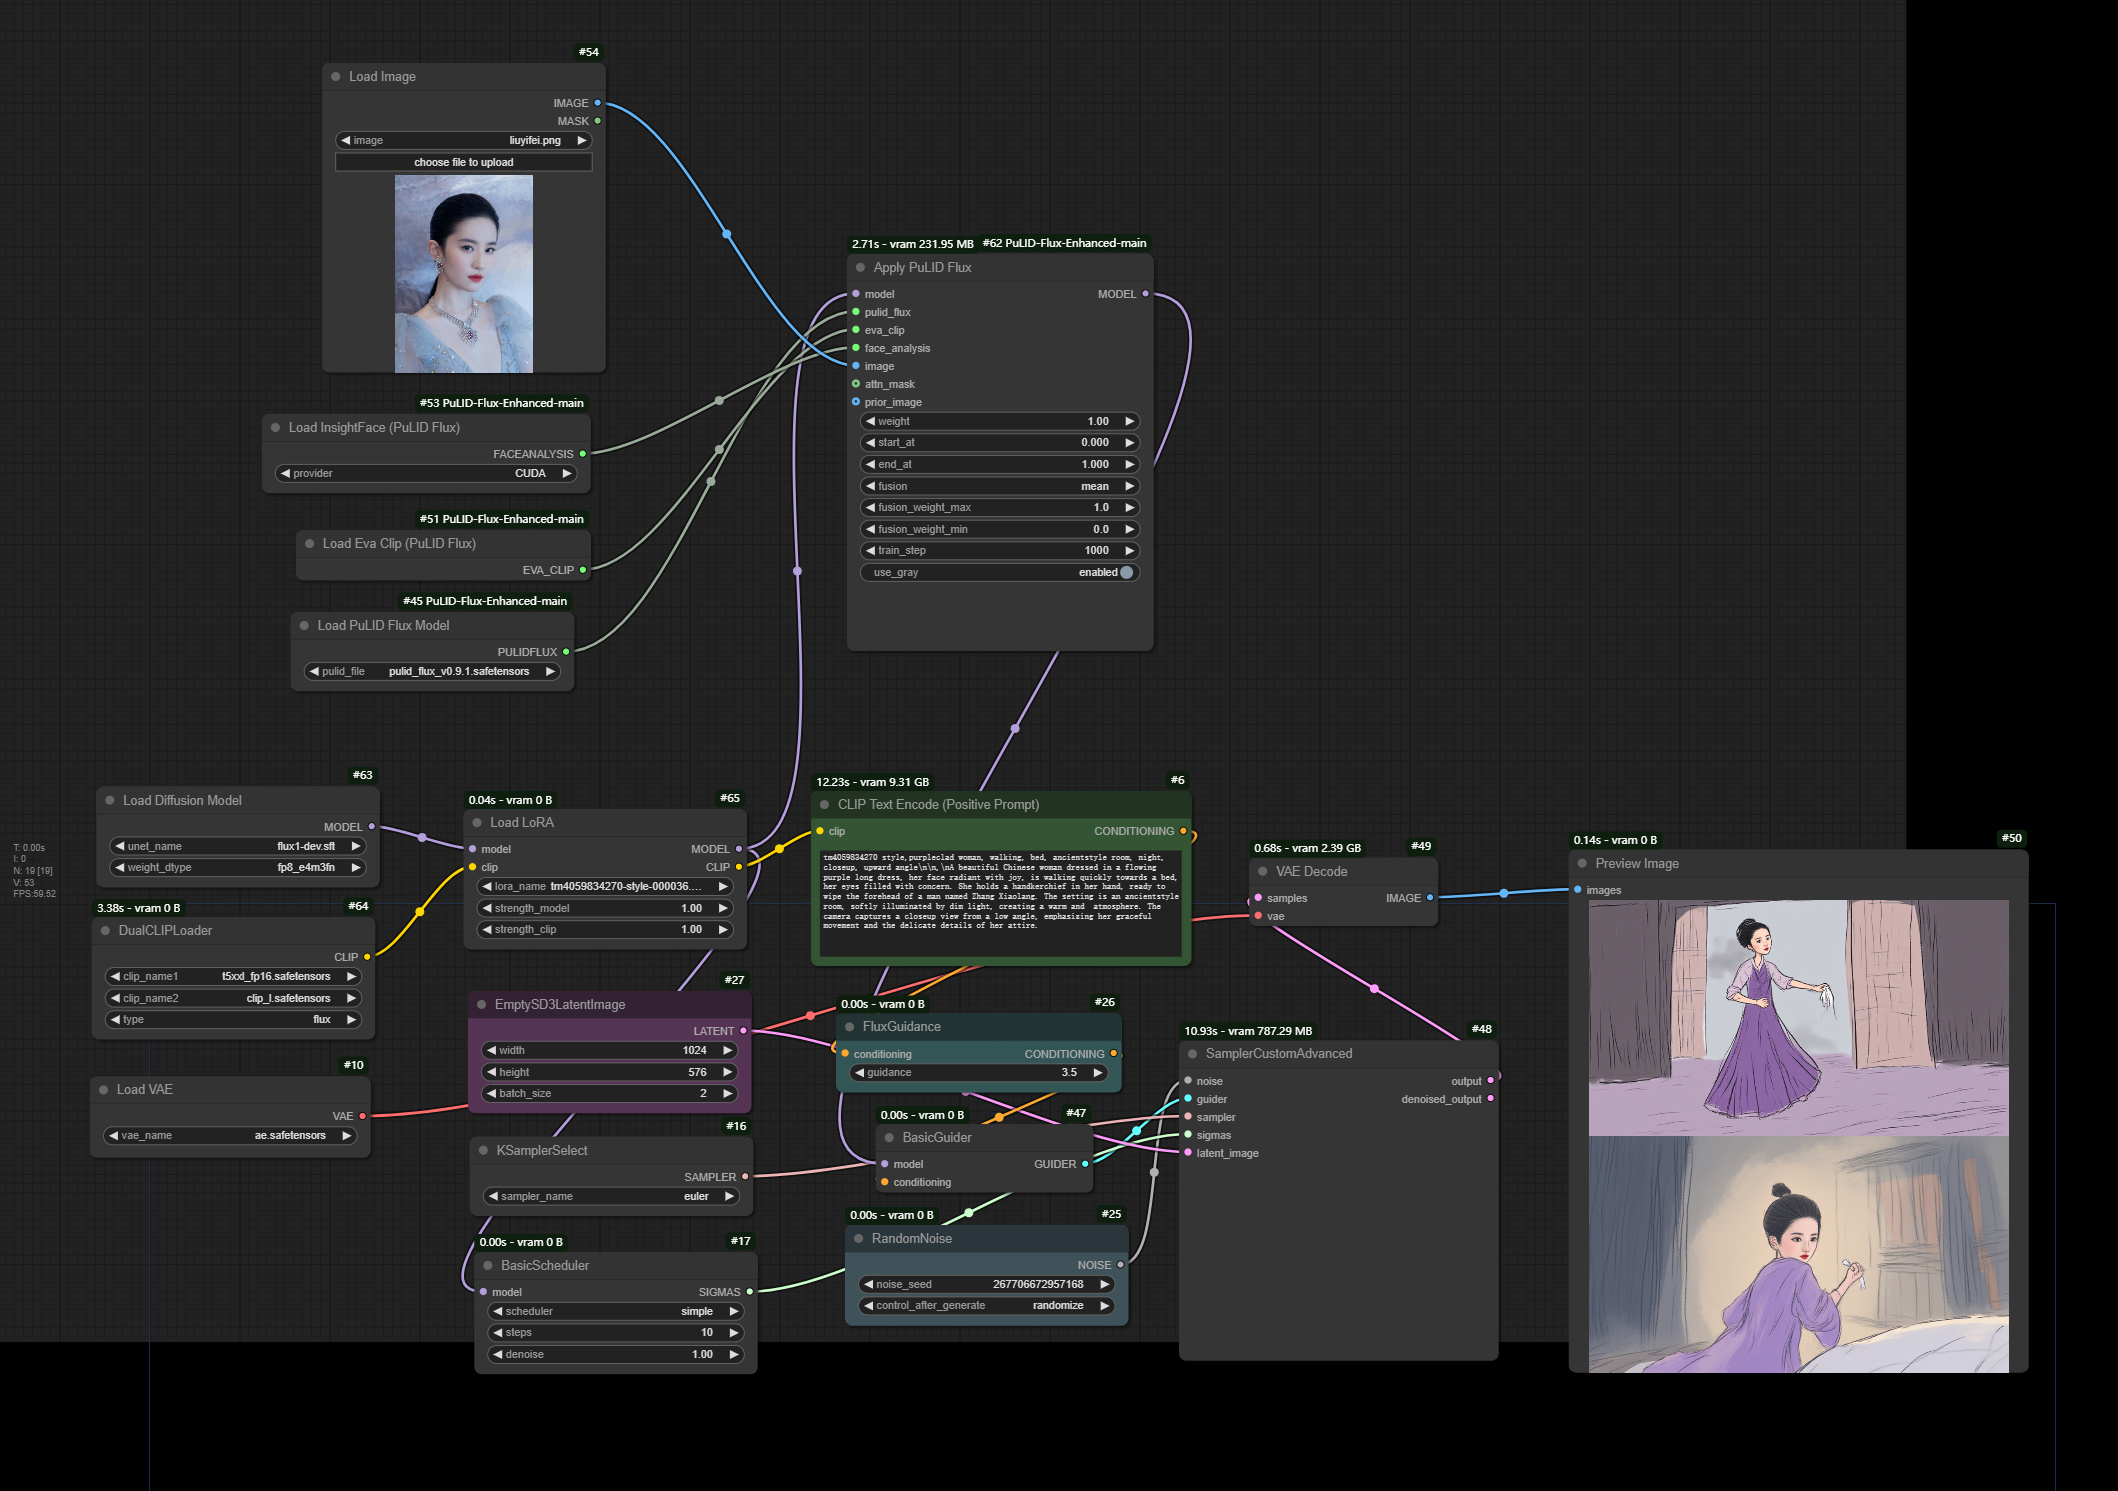The width and height of the screenshot is (2118, 1491).
Task: Open the sampler_name dropdown showing euler
Action: (610, 1196)
